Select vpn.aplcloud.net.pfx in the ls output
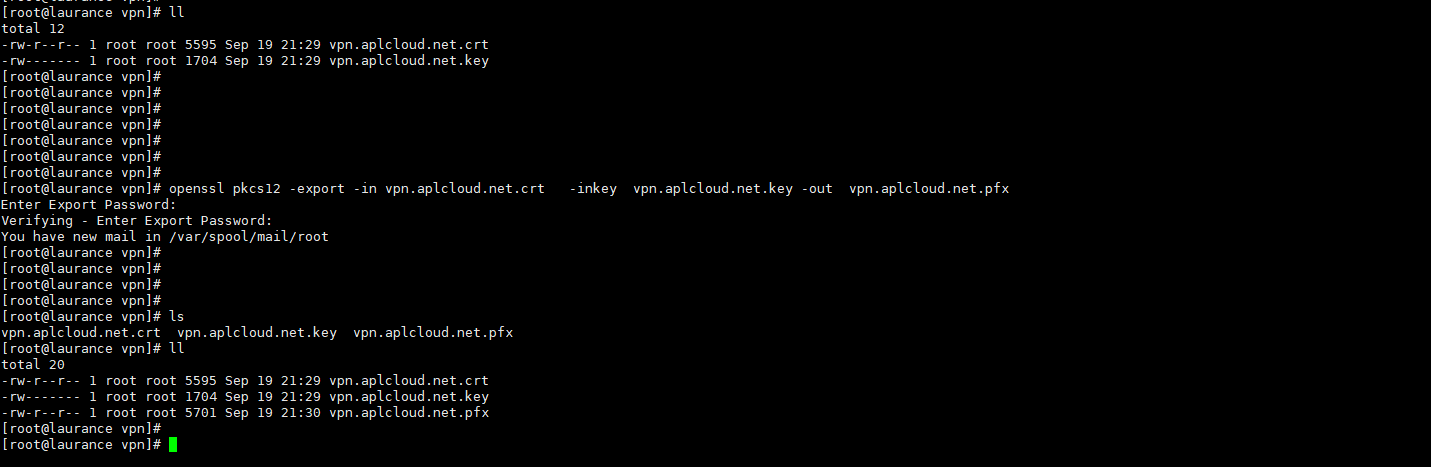This screenshot has width=1431, height=467. tap(433, 333)
